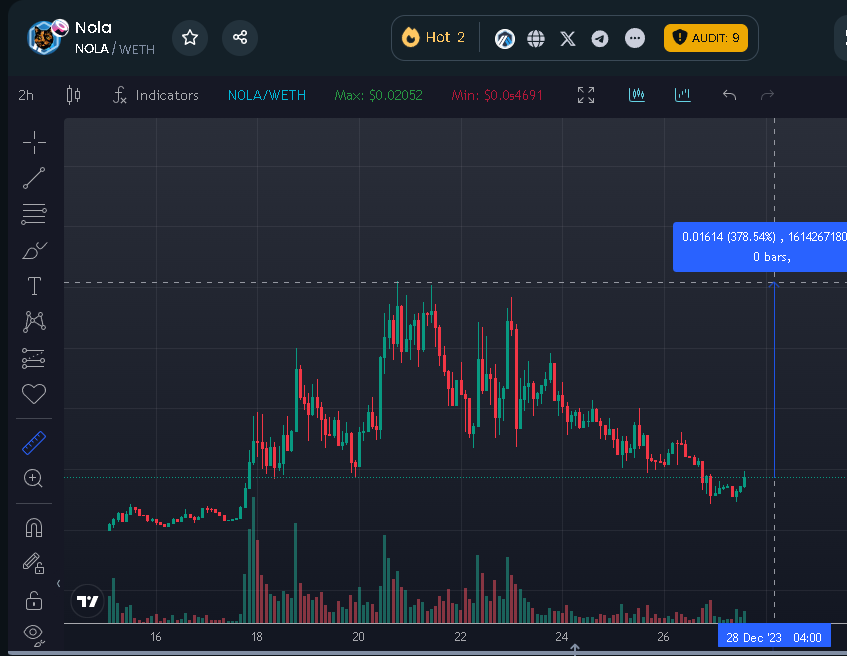The image size is (847, 656).
Task: Select the candlestick chart style icon
Action: coord(73,95)
